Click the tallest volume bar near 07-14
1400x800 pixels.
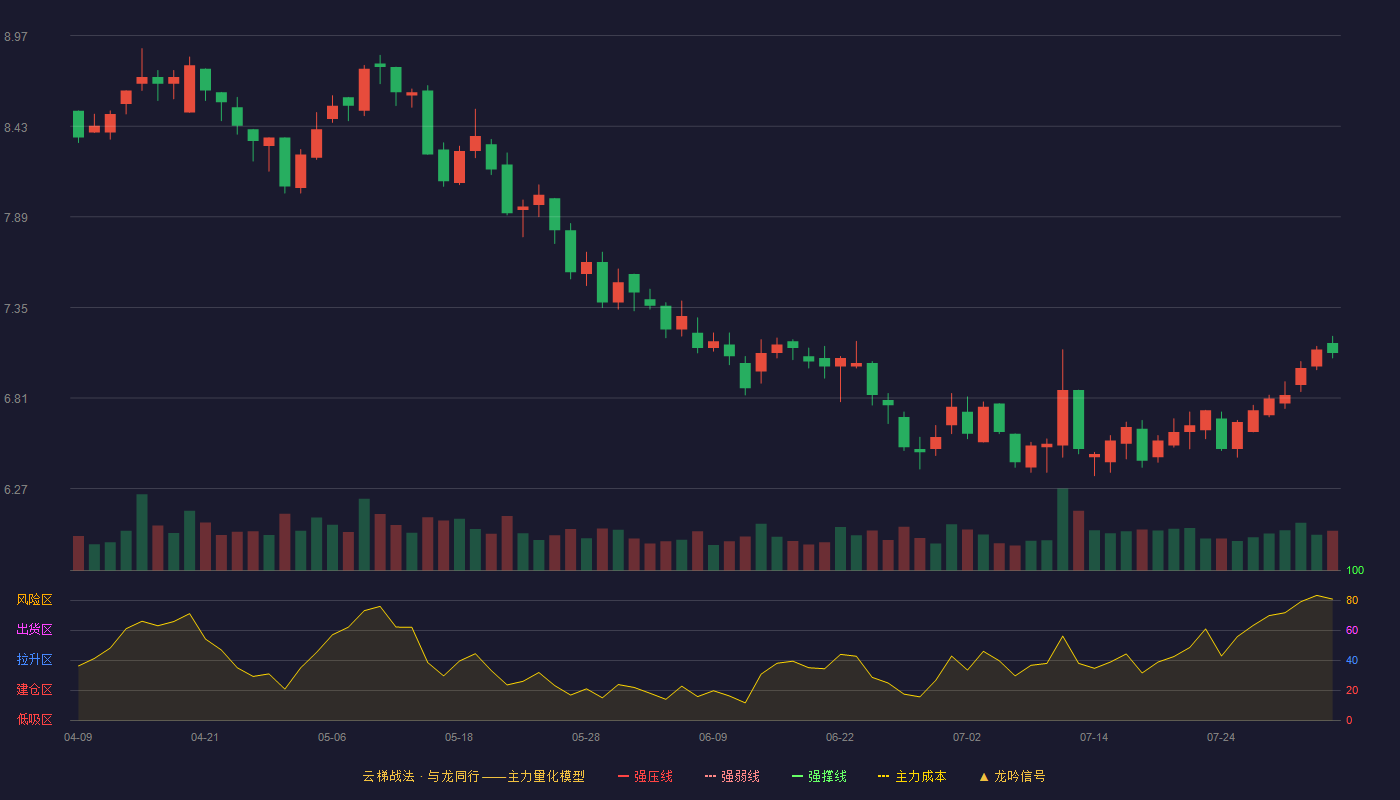coord(1062,529)
